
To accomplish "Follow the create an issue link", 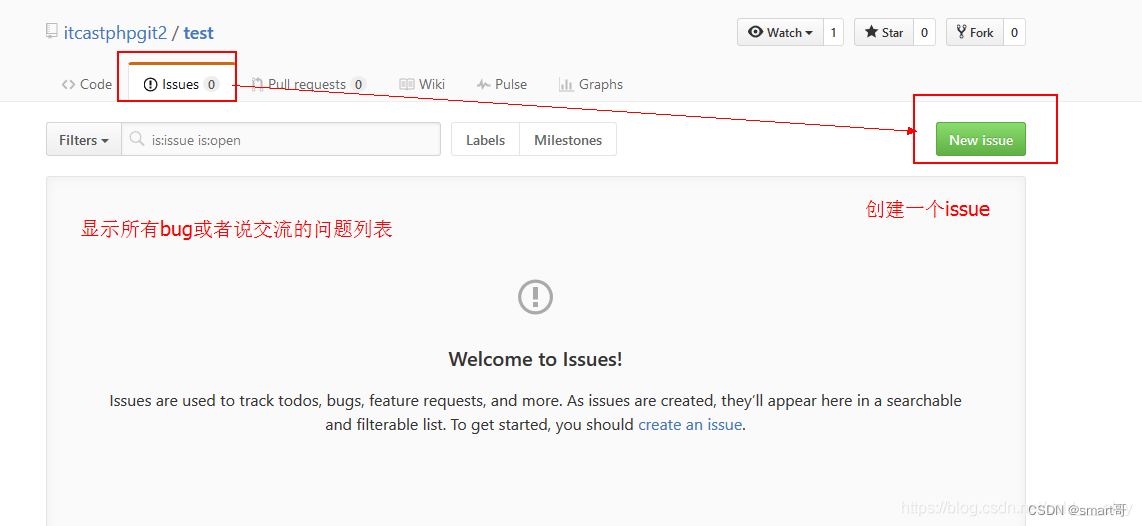I will click(x=690, y=425).
